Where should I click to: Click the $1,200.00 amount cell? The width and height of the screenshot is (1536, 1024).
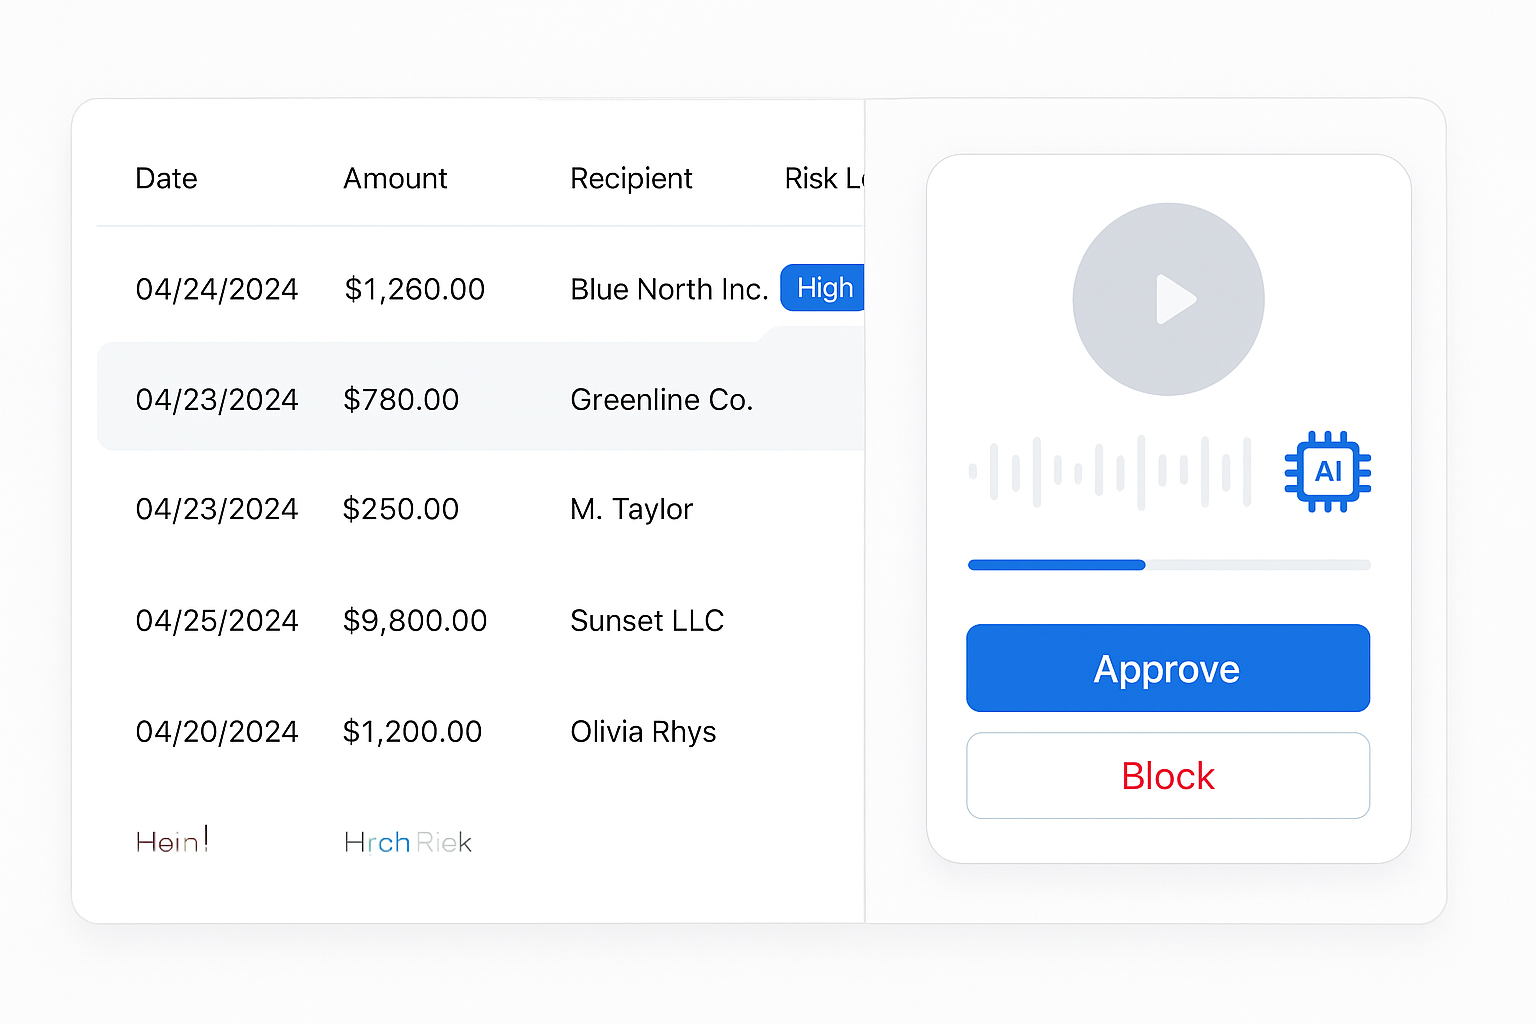(412, 732)
